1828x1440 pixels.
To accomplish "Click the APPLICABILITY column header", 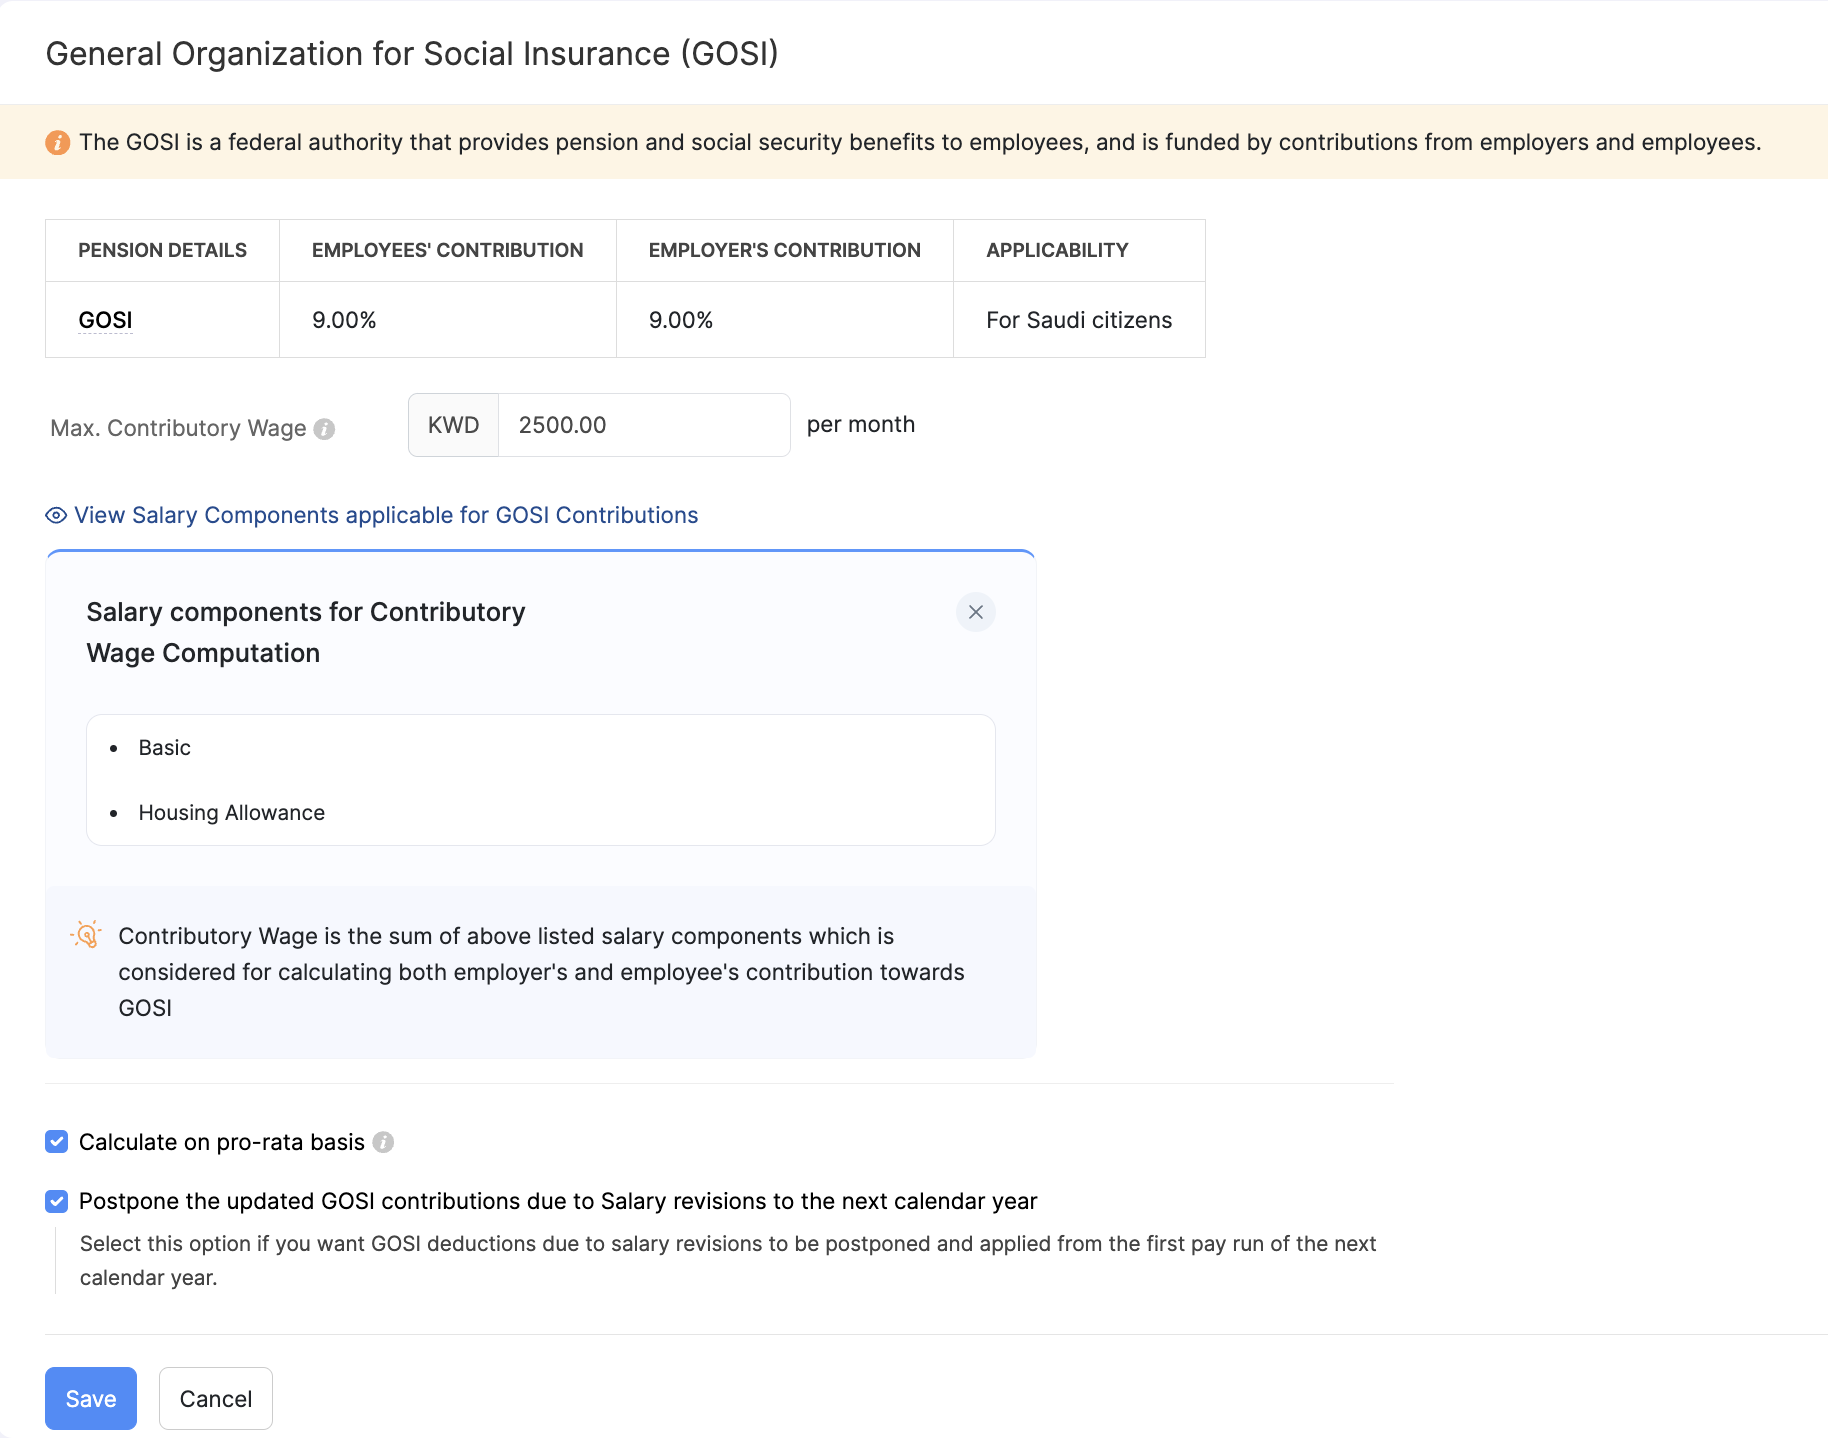I will tap(1056, 250).
